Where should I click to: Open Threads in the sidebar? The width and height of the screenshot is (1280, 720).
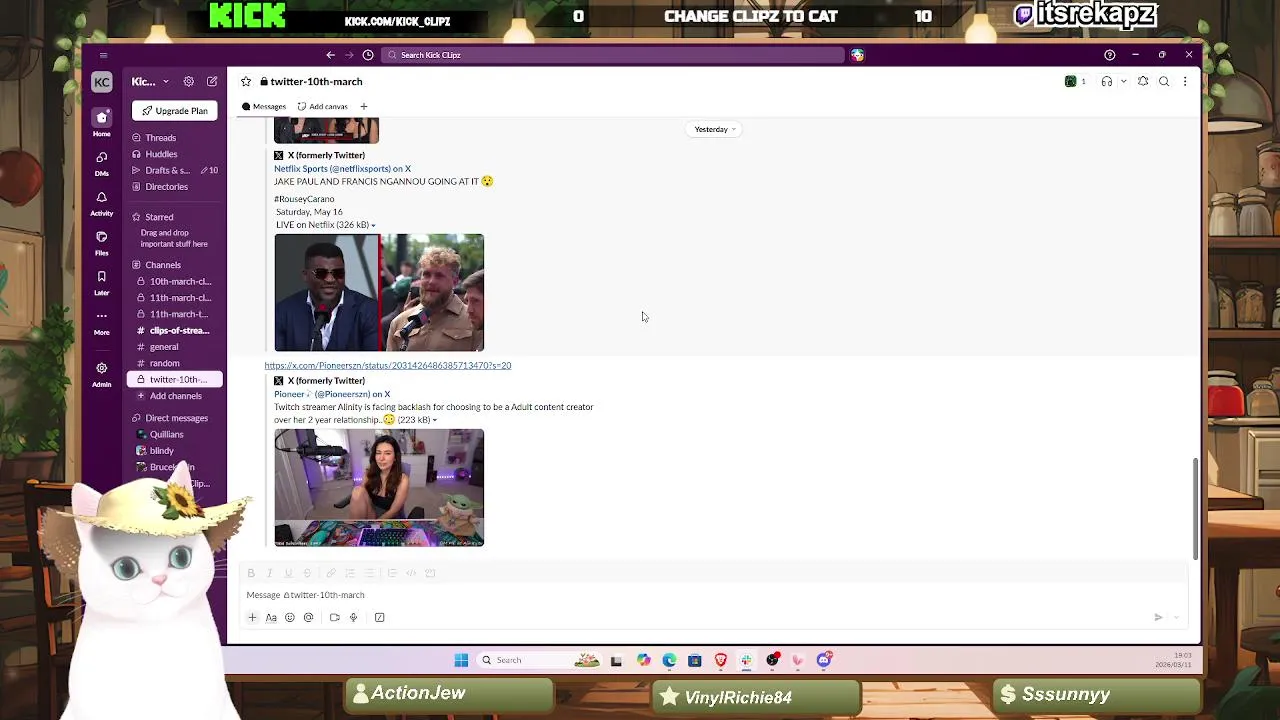click(160, 138)
